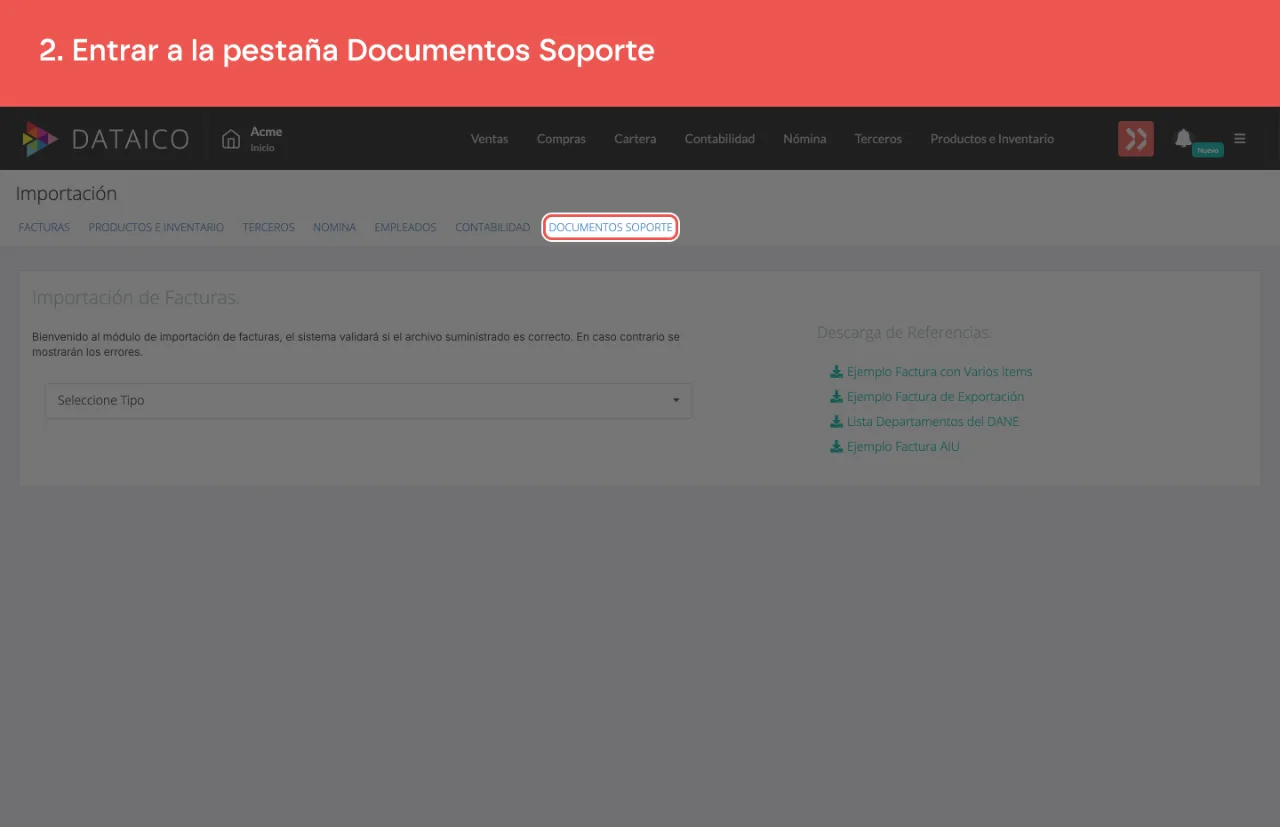The height and width of the screenshot is (827, 1280).
Task: Download Lista Departamentos del DANE link
Action: 933,422
